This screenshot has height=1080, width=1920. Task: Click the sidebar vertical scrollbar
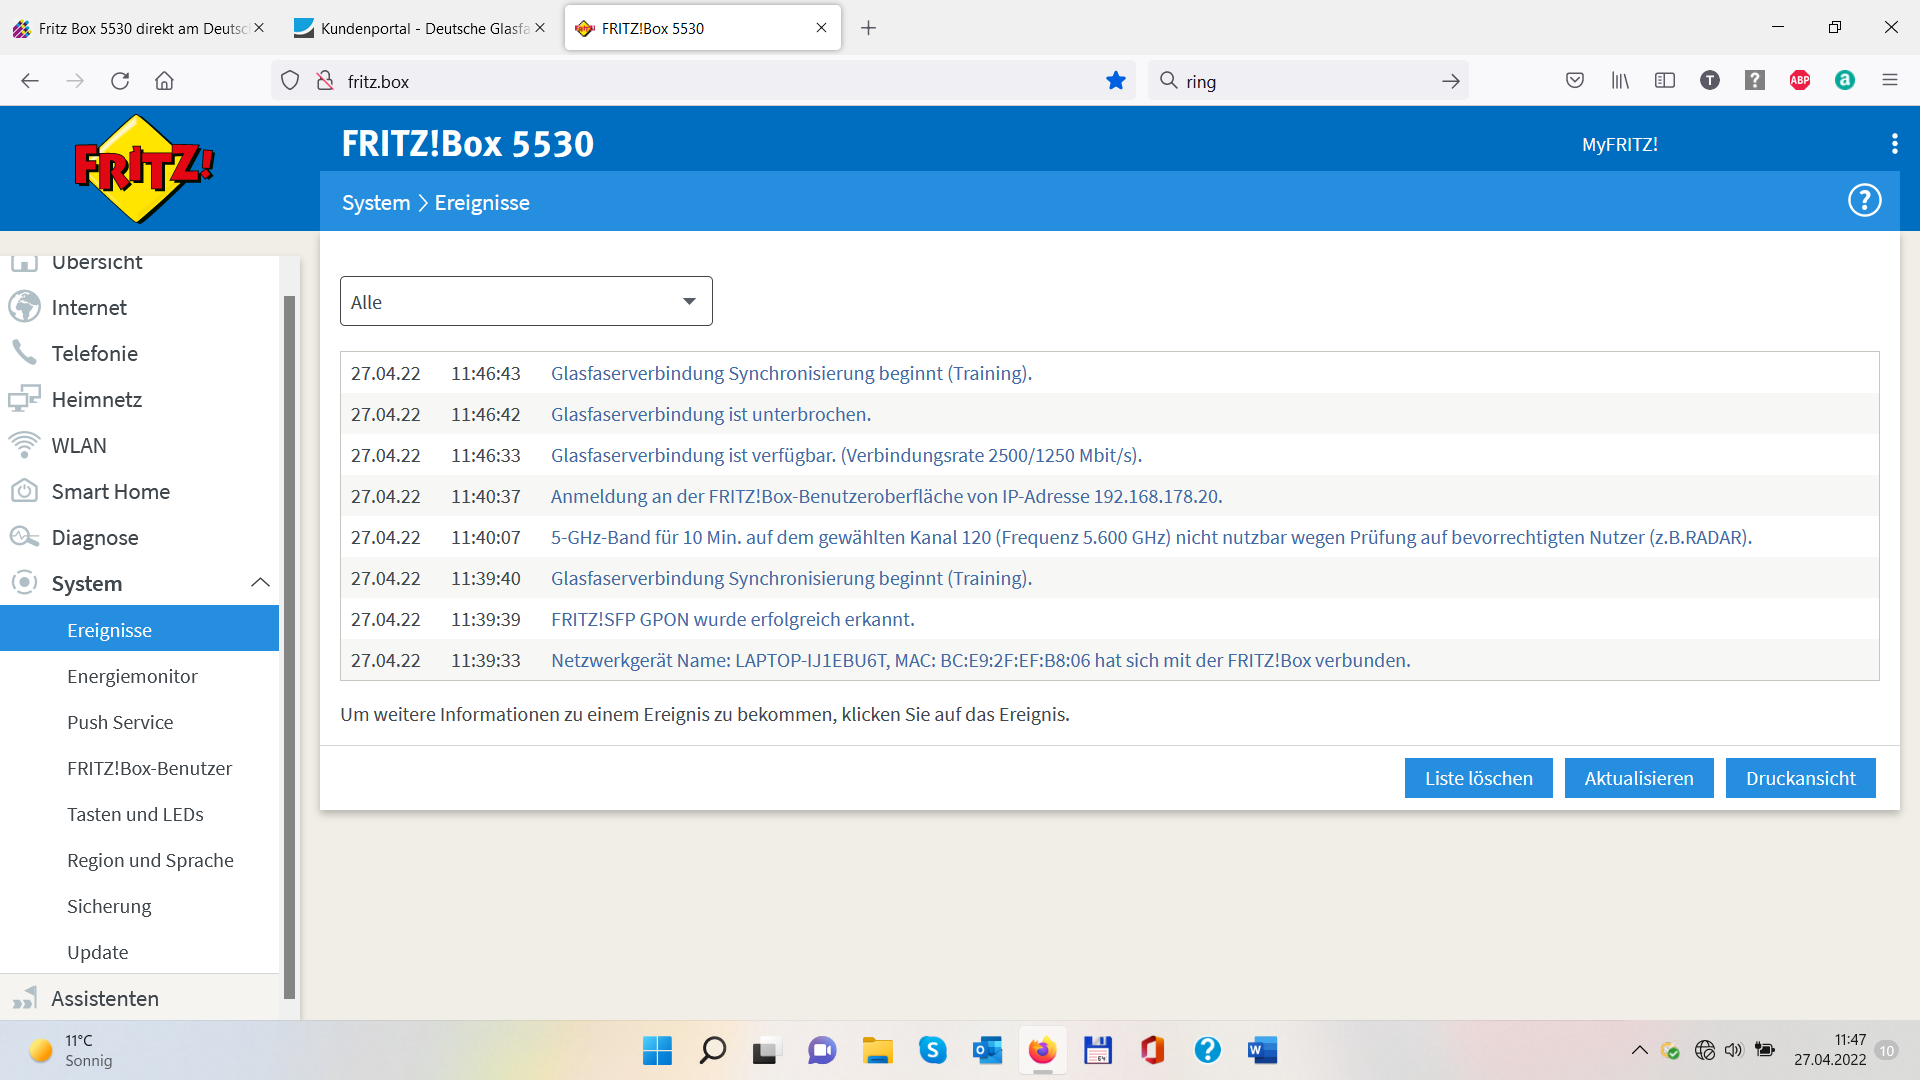point(289,646)
